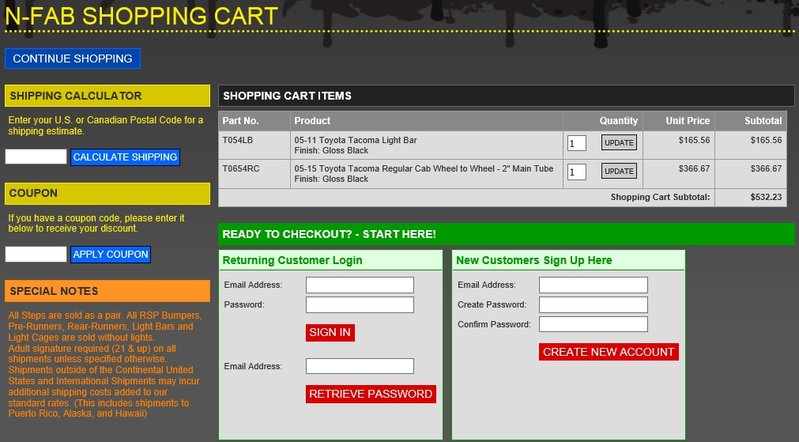799x442 pixels.
Task: Click the $532.23 cart subtotal value
Action: 766,197
